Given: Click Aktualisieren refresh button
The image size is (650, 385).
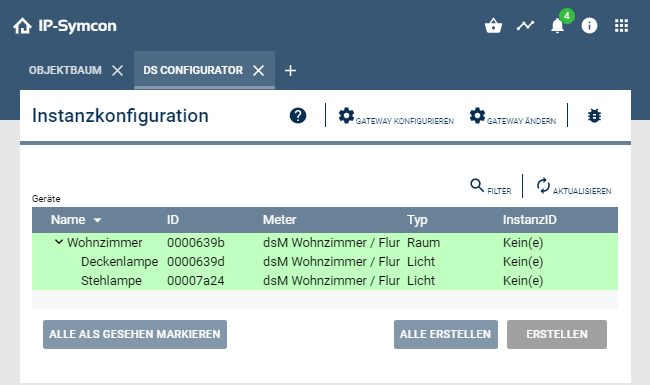Looking at the screenshot, I should pos(573,186).
